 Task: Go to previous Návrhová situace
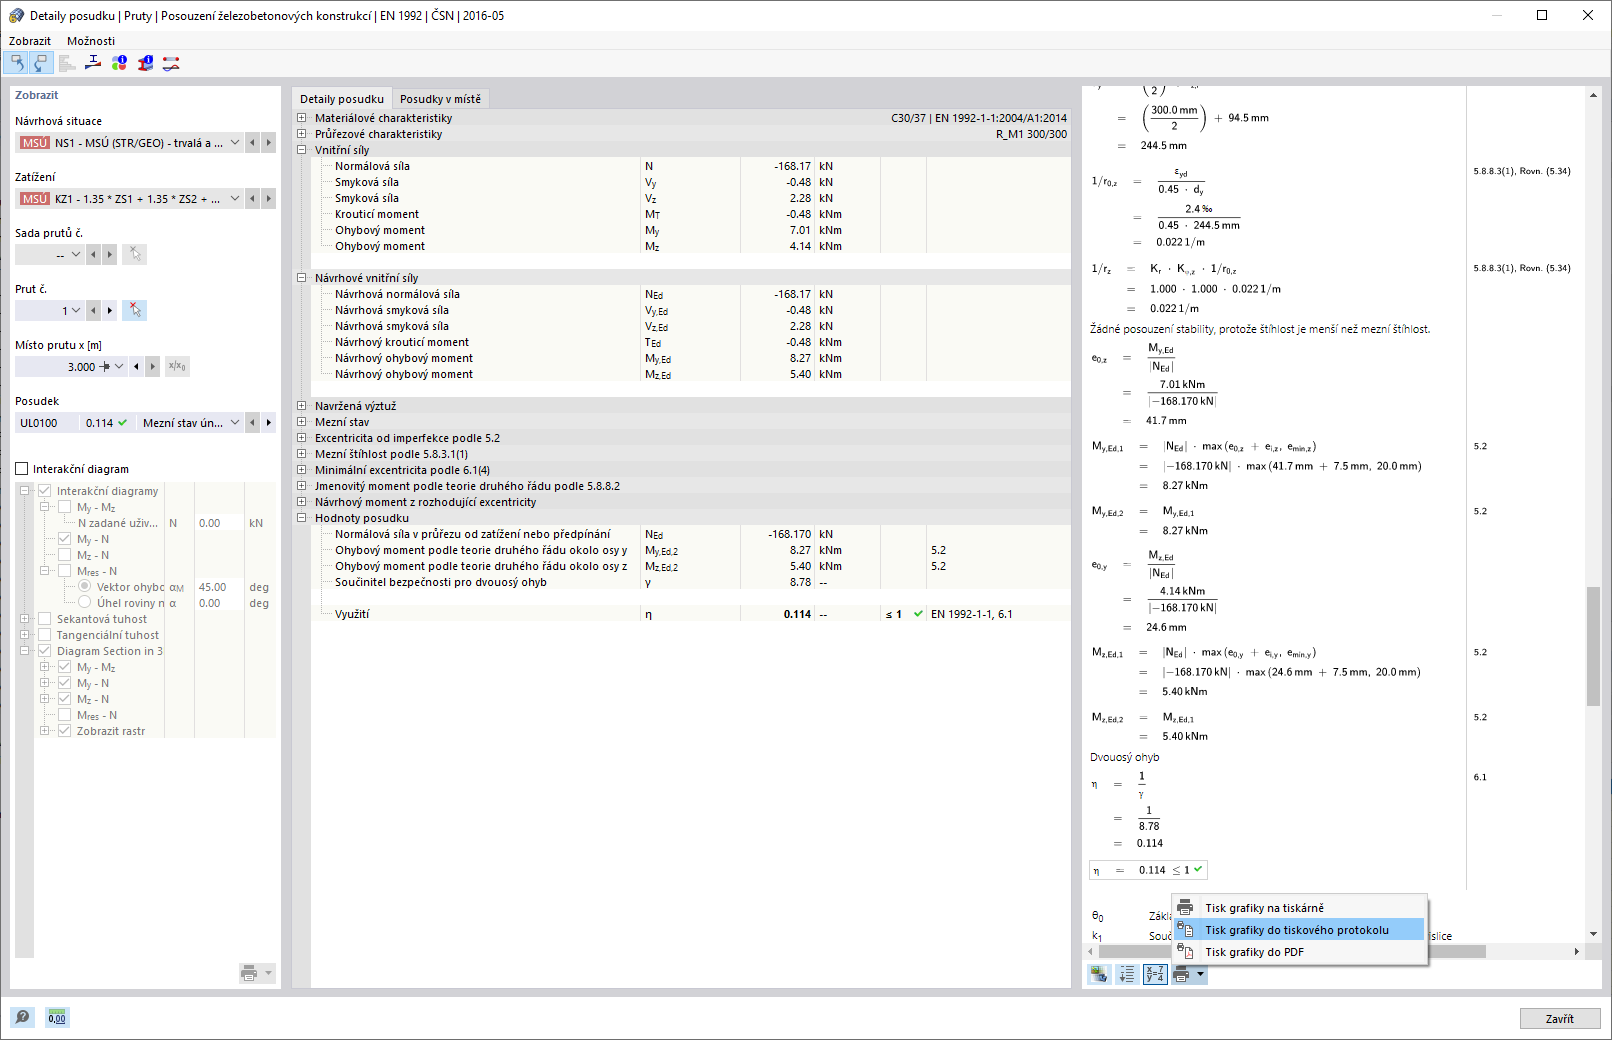(253, 143)
